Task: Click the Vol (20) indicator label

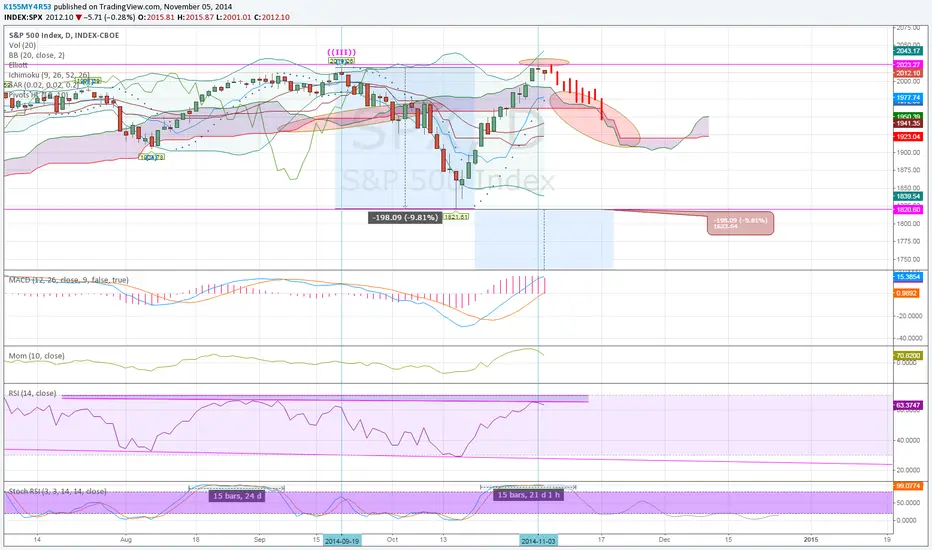Action: (22, 45)
